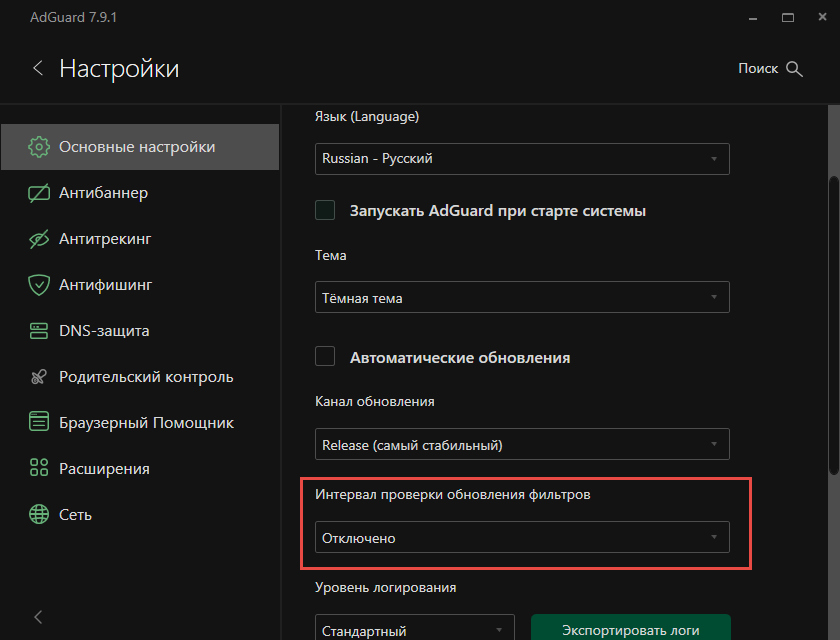Viewport: 840px width, 640px height.
Task: Click the Антитрекинг crossed-eye icon
Action: [39, 239]
